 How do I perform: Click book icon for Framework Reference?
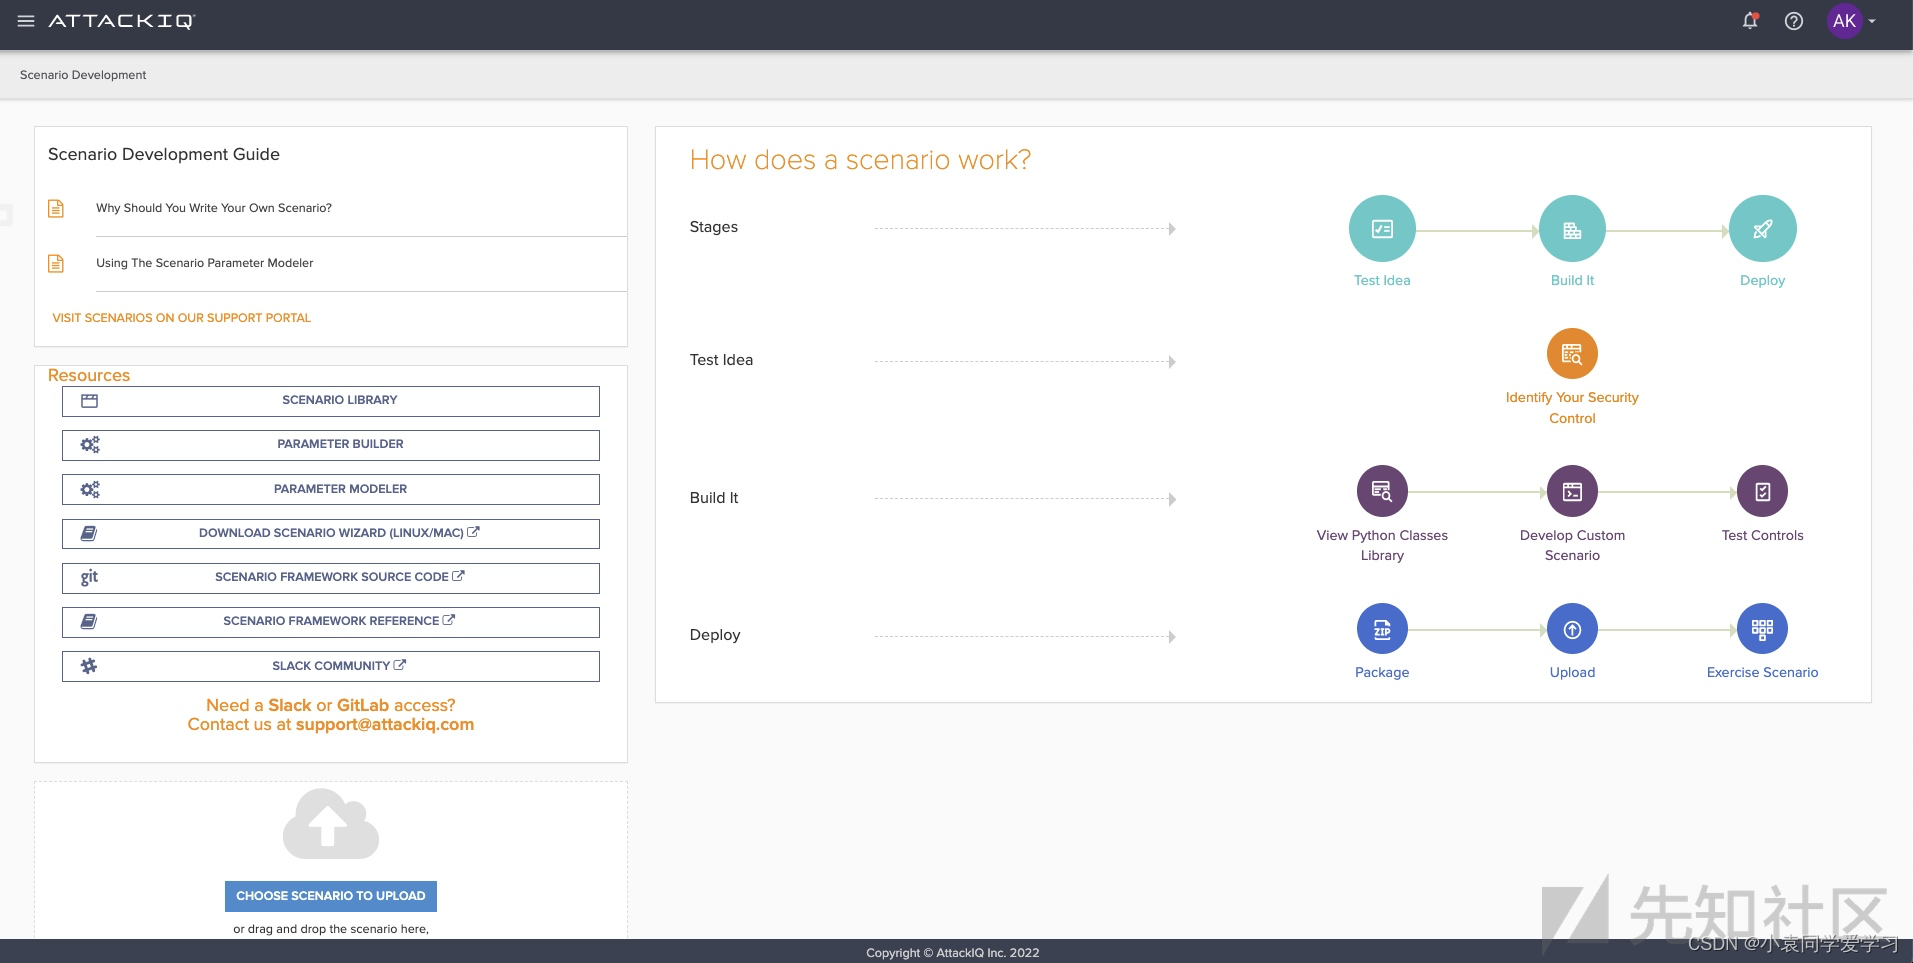[x=89, y=622]
